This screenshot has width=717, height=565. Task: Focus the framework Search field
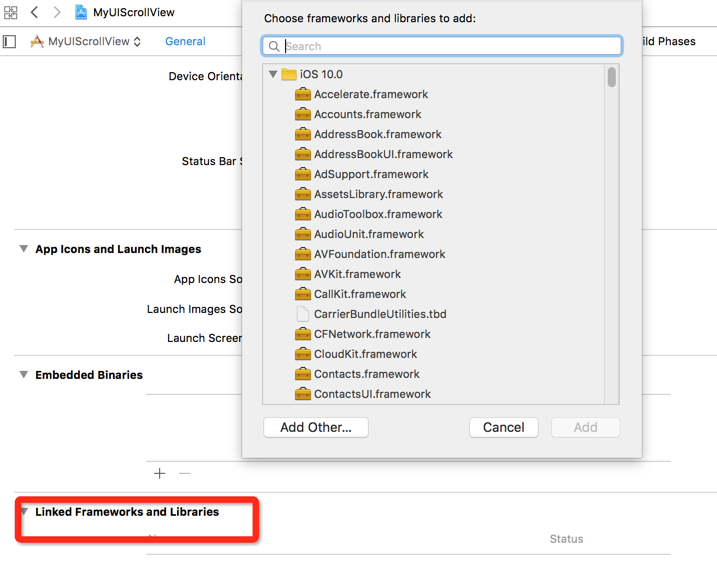tap(442, 46)
